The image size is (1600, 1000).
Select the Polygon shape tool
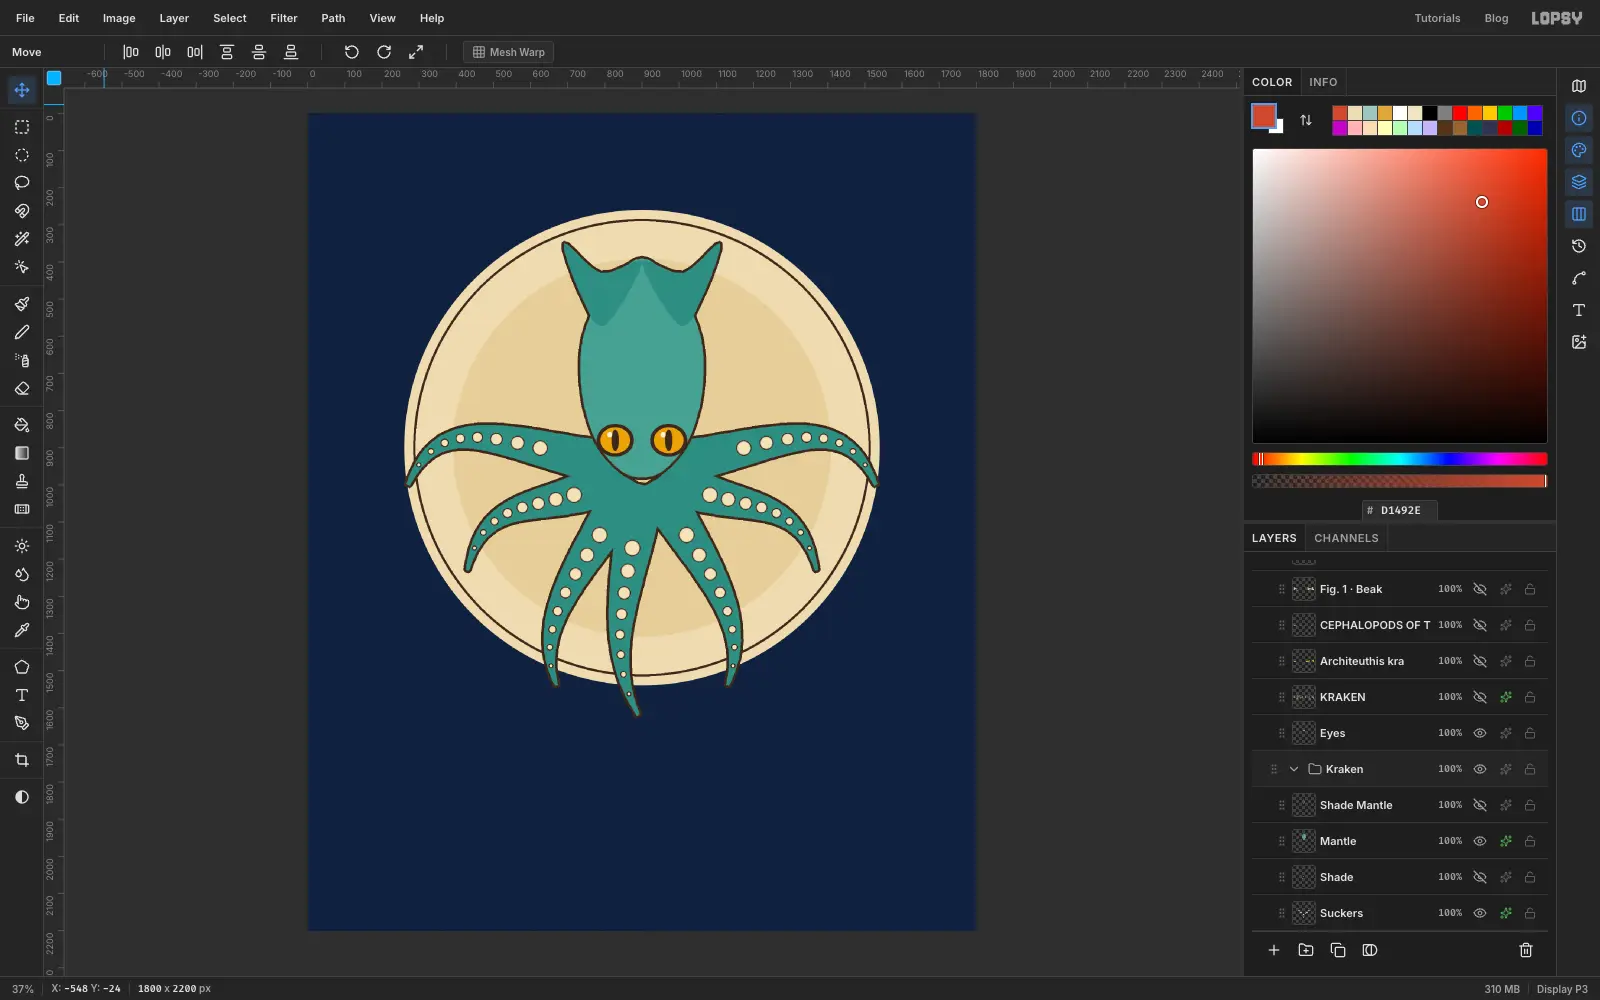(22, 667)
